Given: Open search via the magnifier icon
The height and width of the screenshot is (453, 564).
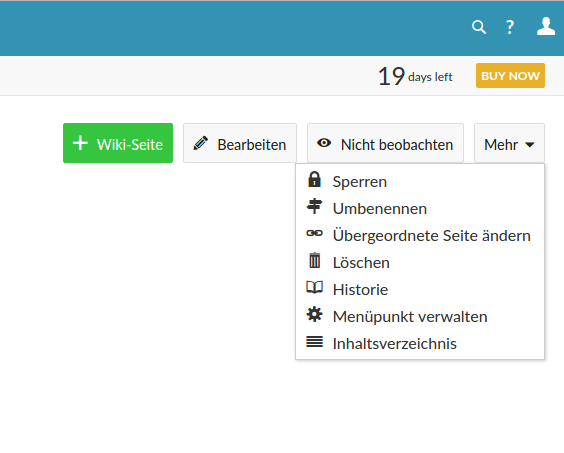Looking at the screenshot, I should pos(479,27).
